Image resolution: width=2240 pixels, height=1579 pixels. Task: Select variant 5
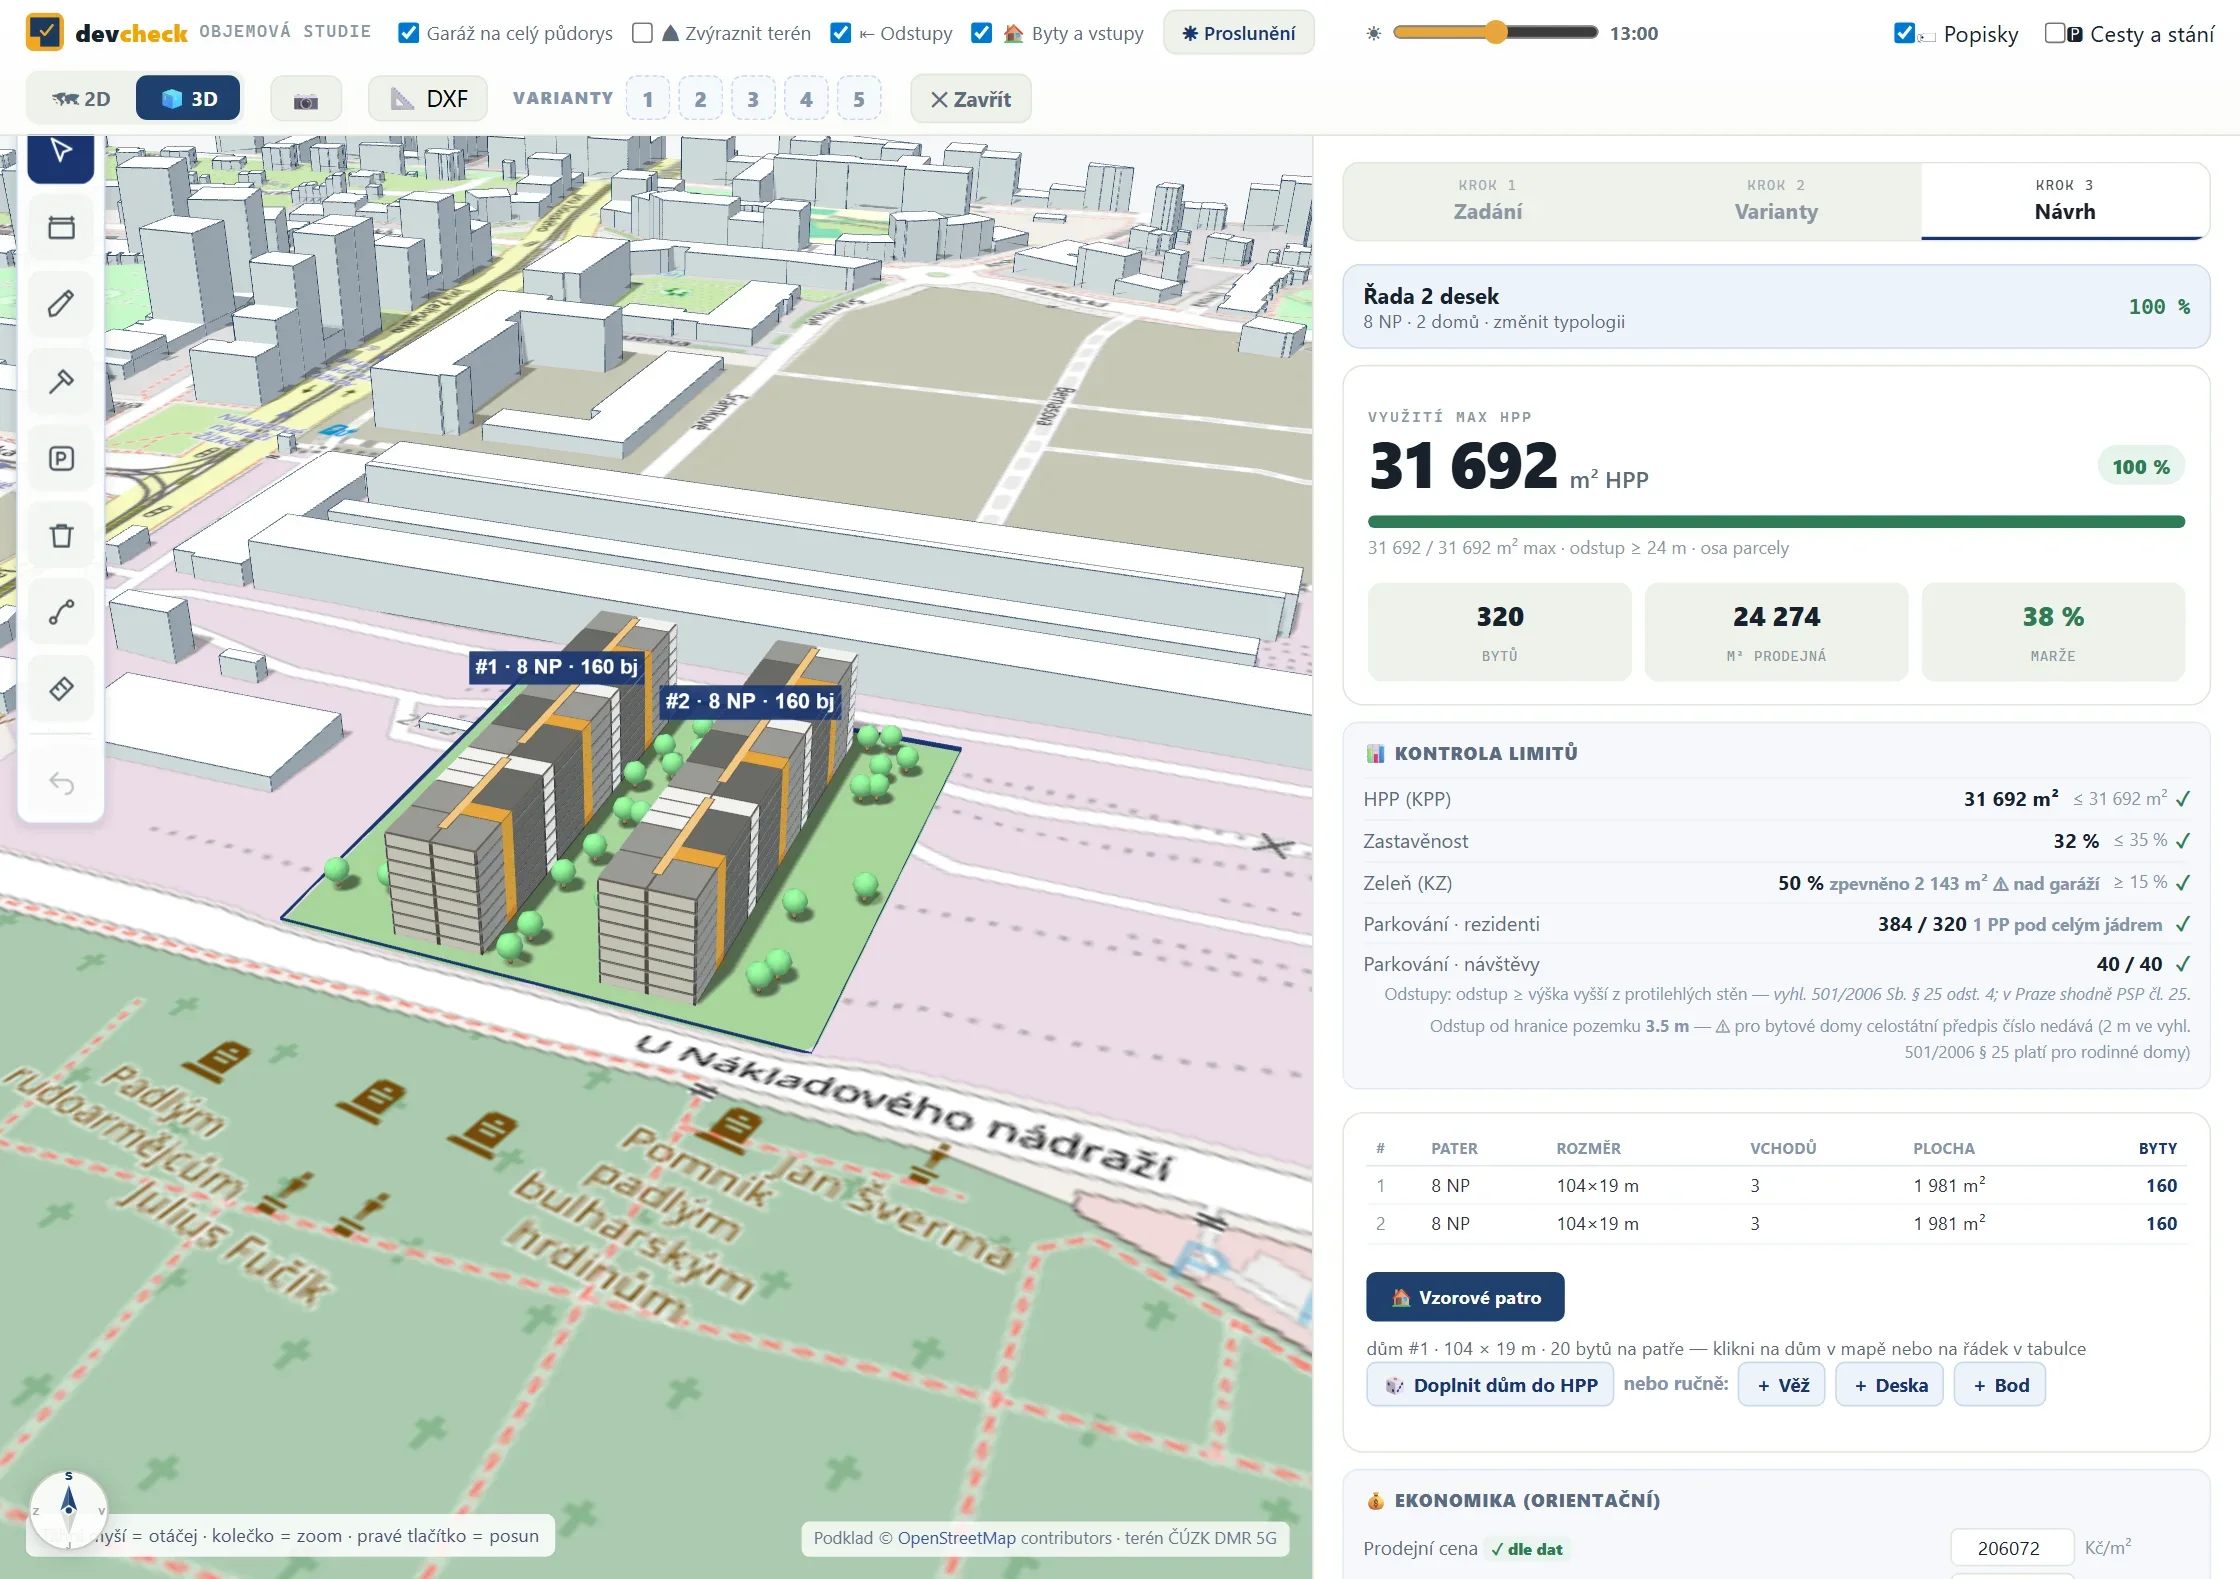859,99
